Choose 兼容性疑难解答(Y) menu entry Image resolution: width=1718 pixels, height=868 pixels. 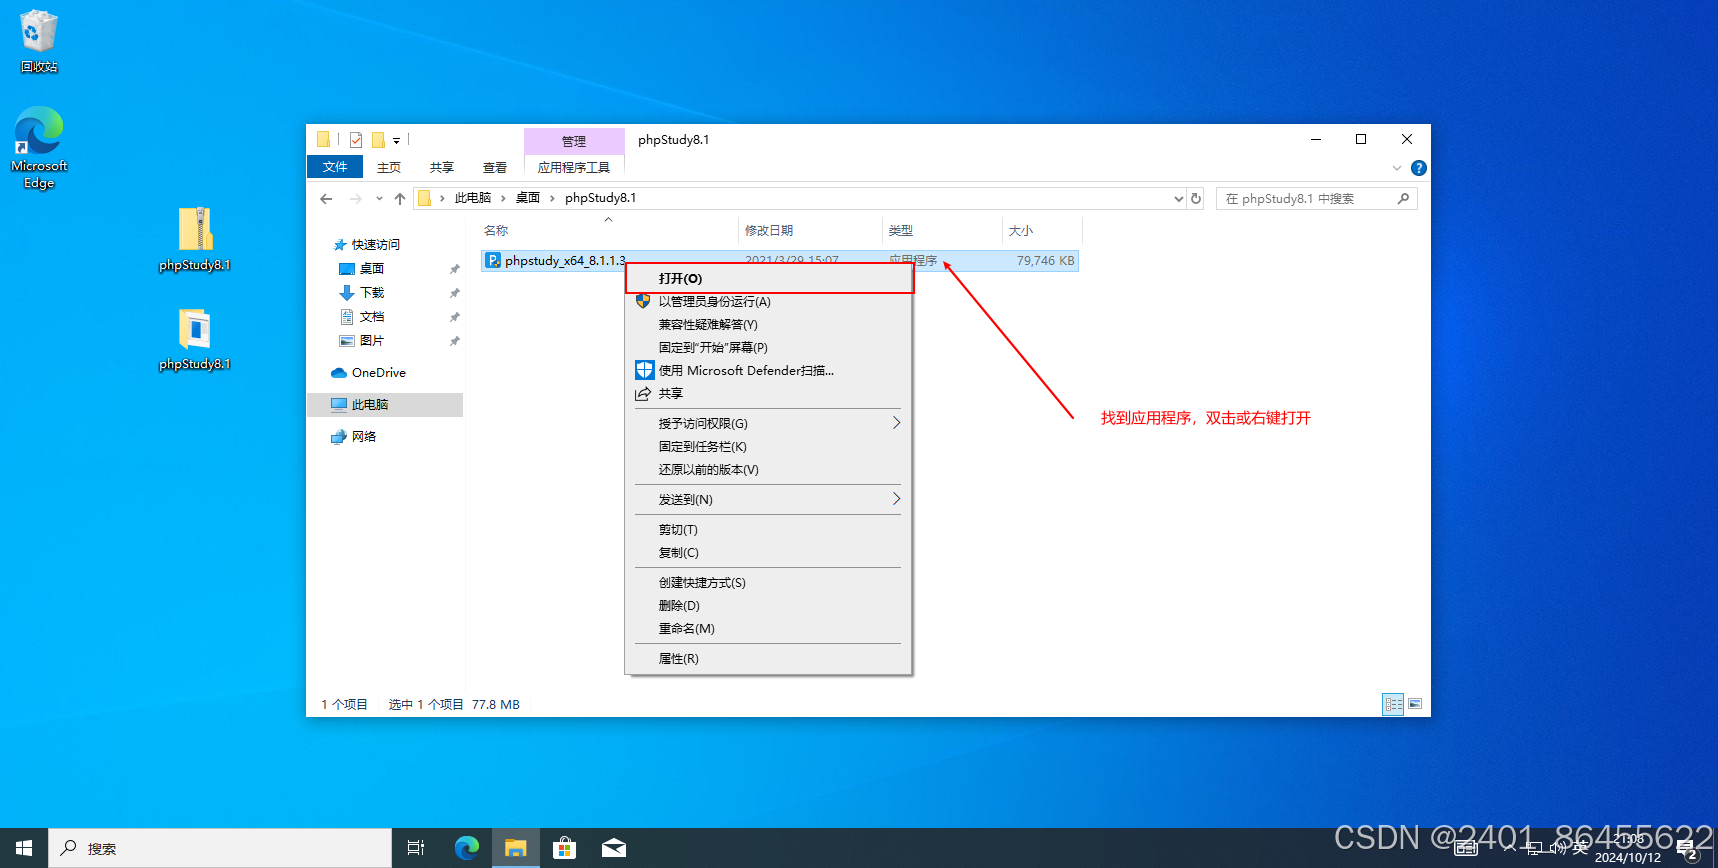[x=769, y=325]
